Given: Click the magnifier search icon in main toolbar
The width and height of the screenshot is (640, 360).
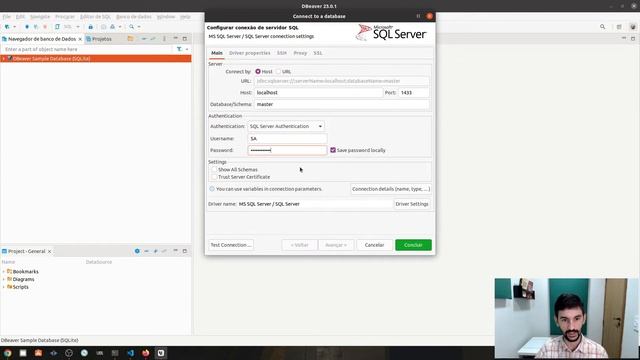Looking at the screenshot, I should point(131,27).
